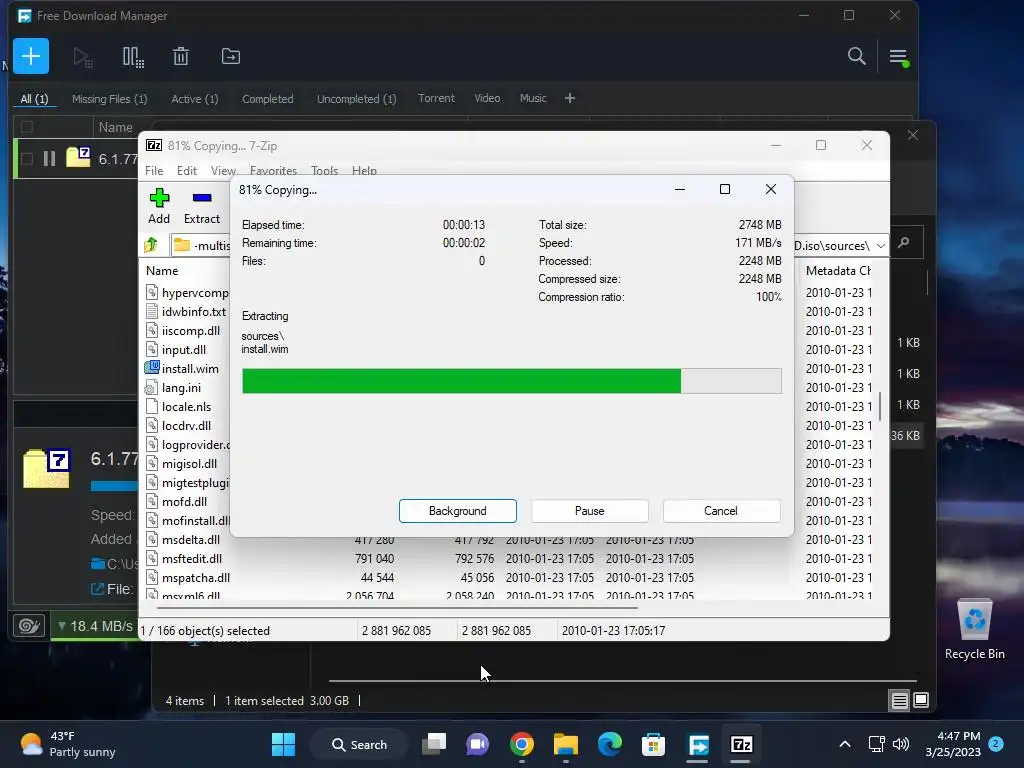
Task: Click the up-folder arrow icon in 7-Zip
Action: [152, 245]
